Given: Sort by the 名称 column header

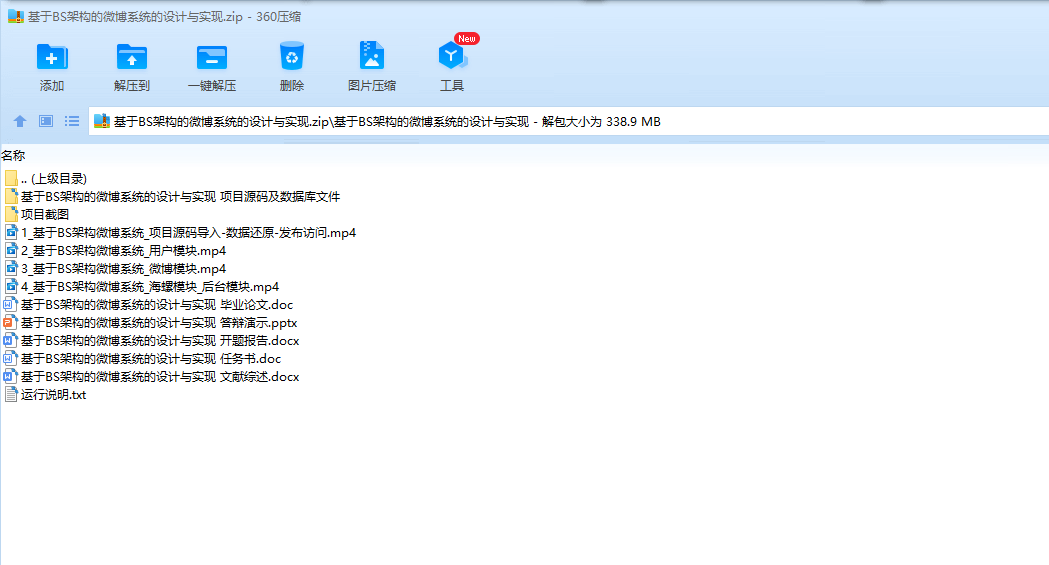Looking at the screenshot, I should click(13, 155).
